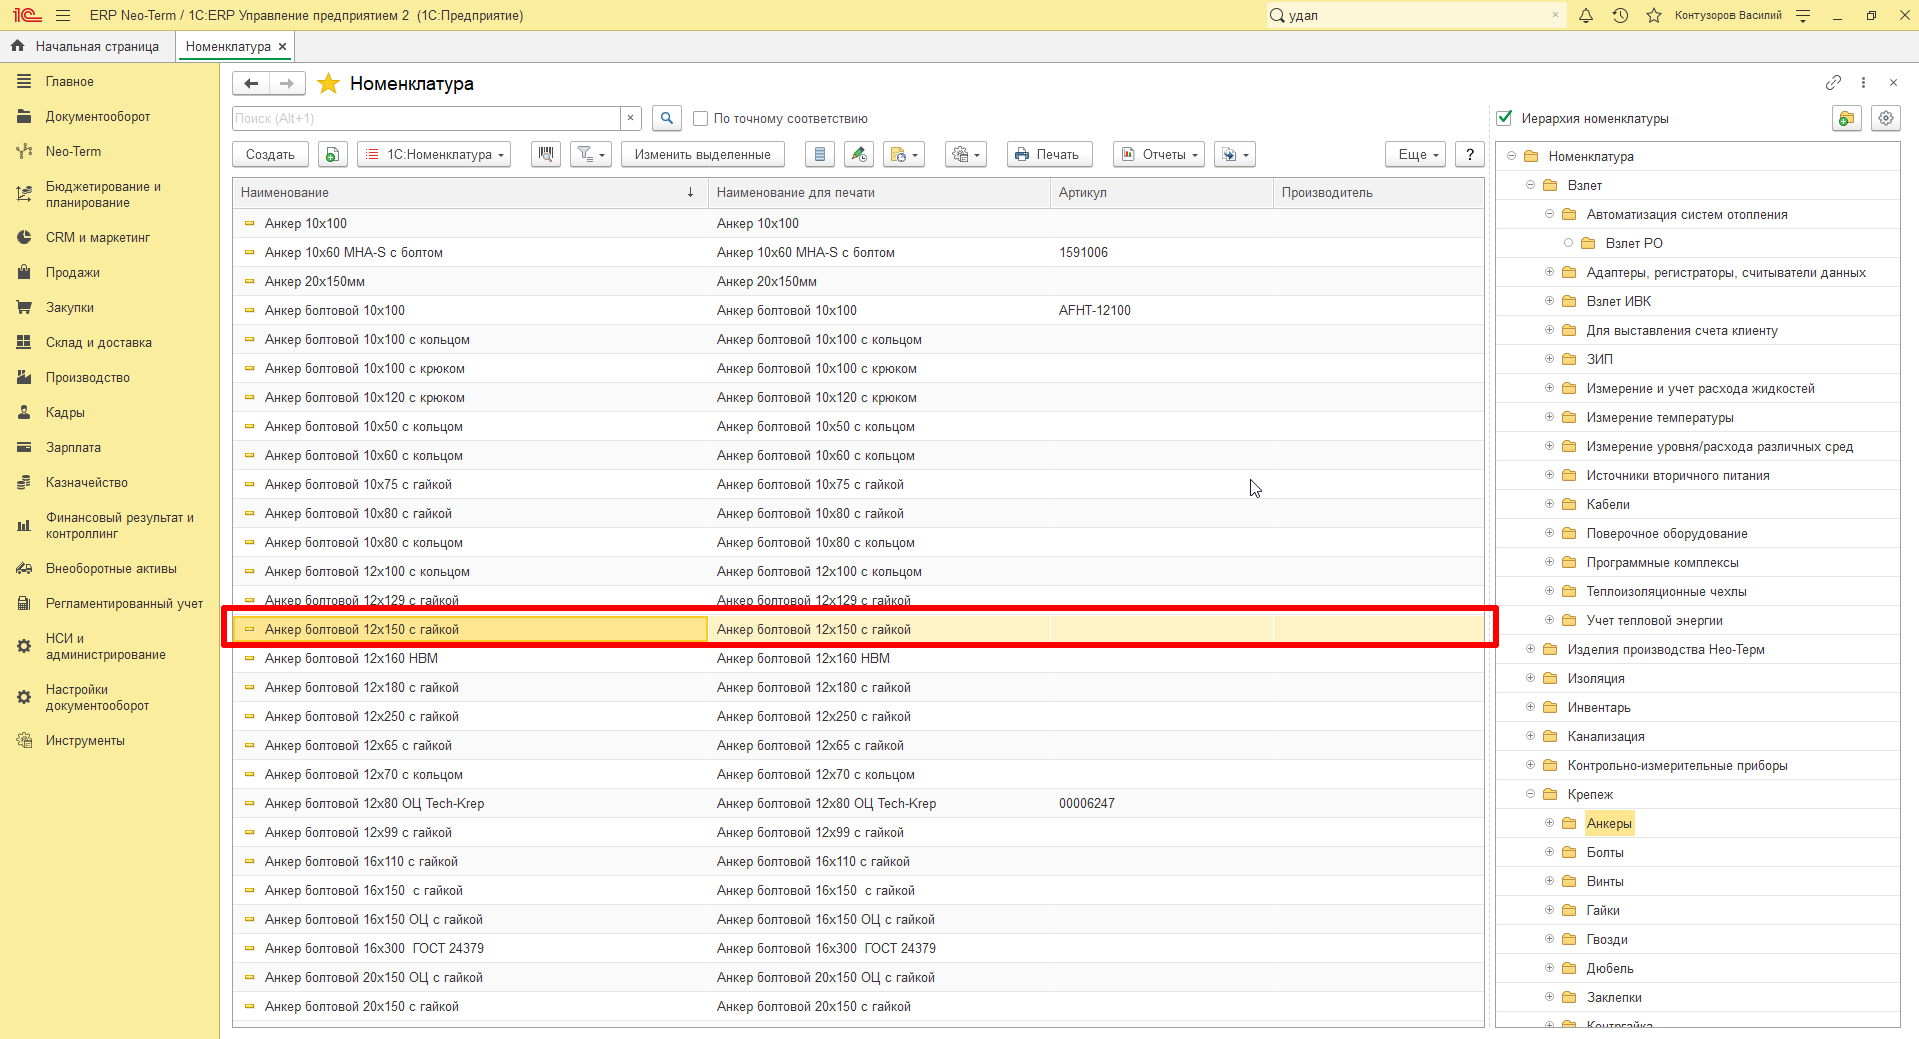
Task: Expand the Изоляция tree folder
Action: (1530, 678)
